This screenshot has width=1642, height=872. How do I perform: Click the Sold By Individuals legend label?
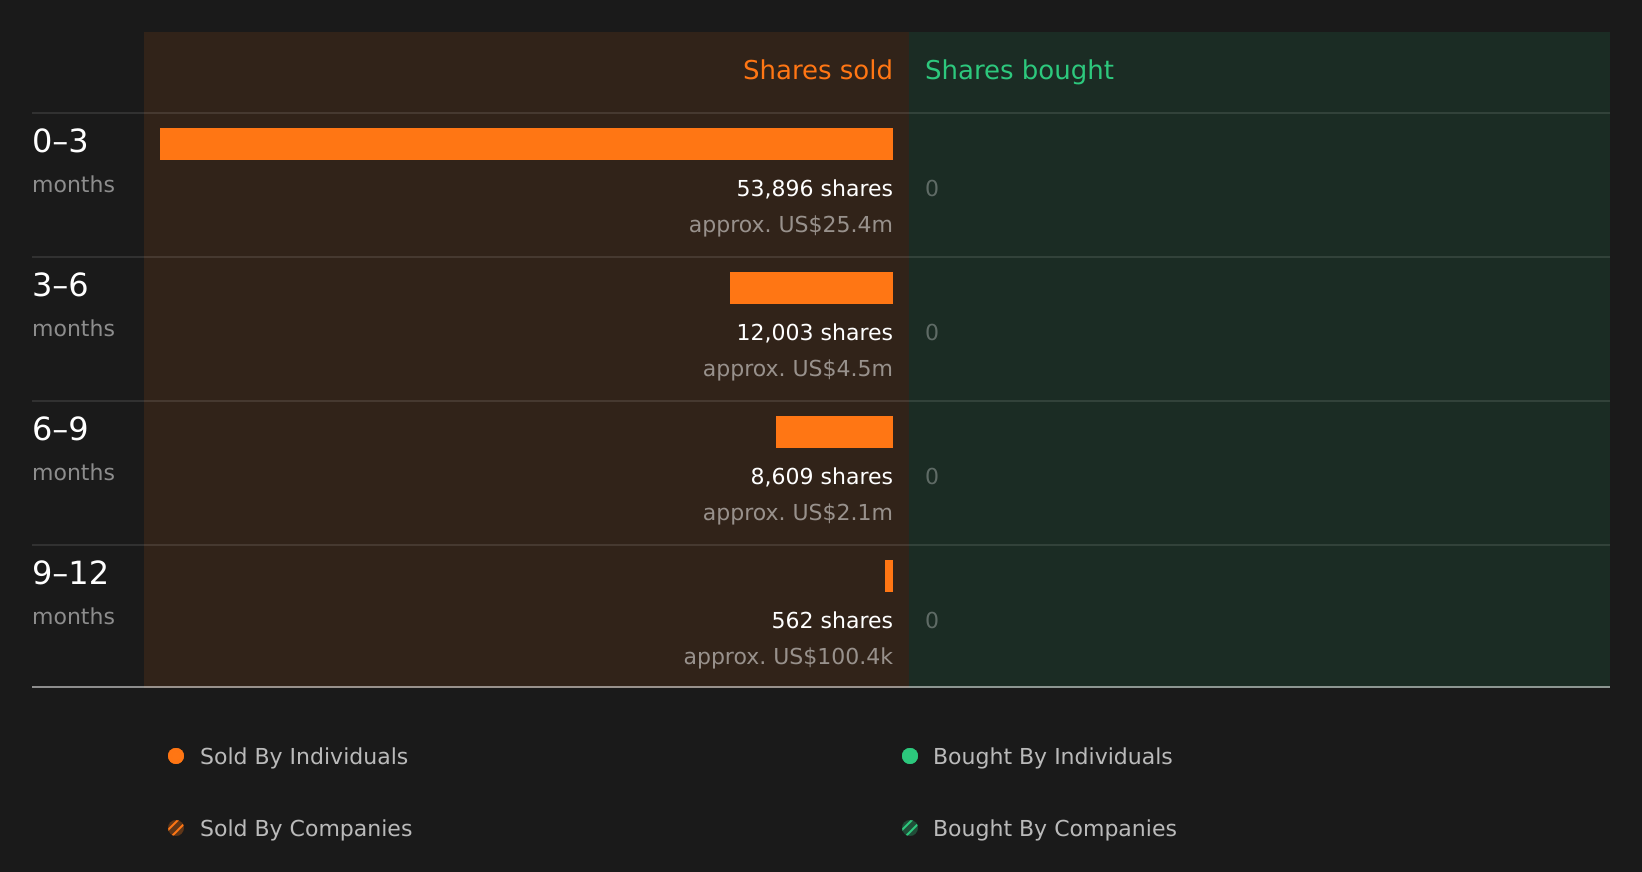304,756
